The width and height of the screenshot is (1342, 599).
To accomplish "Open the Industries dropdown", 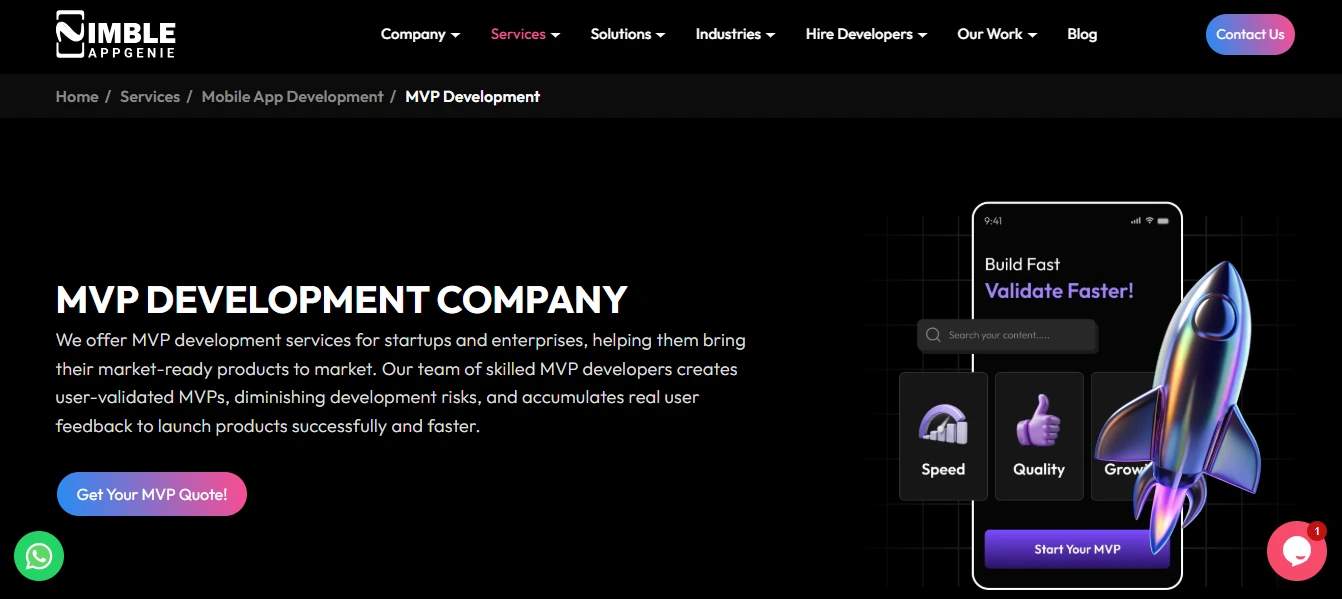I will point(734,34).
